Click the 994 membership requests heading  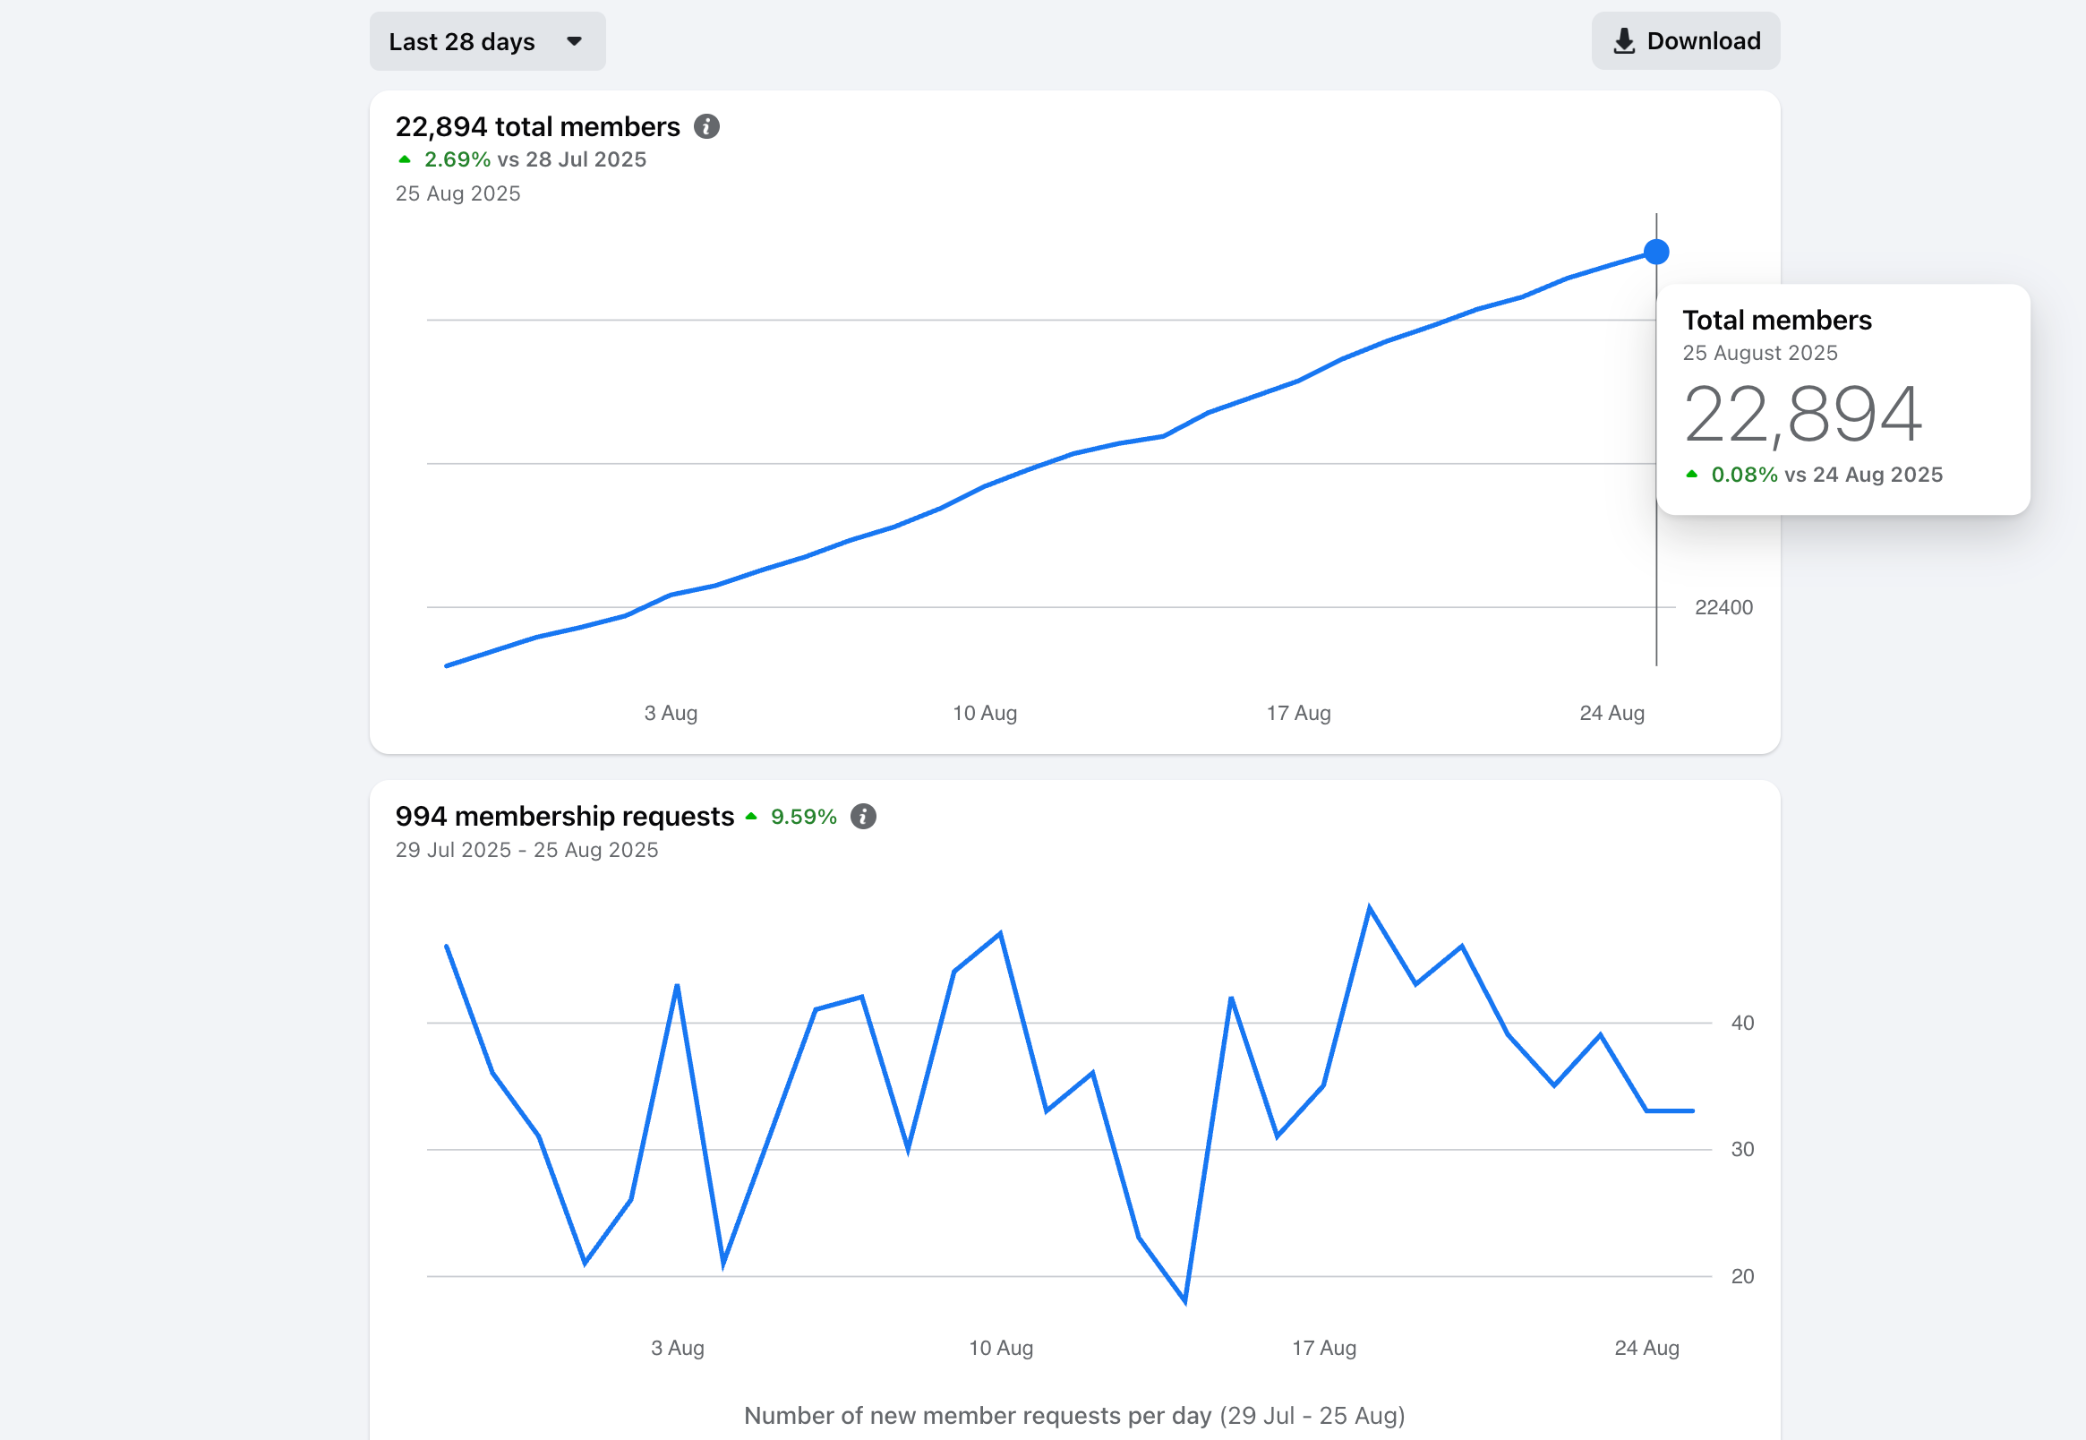564,816
